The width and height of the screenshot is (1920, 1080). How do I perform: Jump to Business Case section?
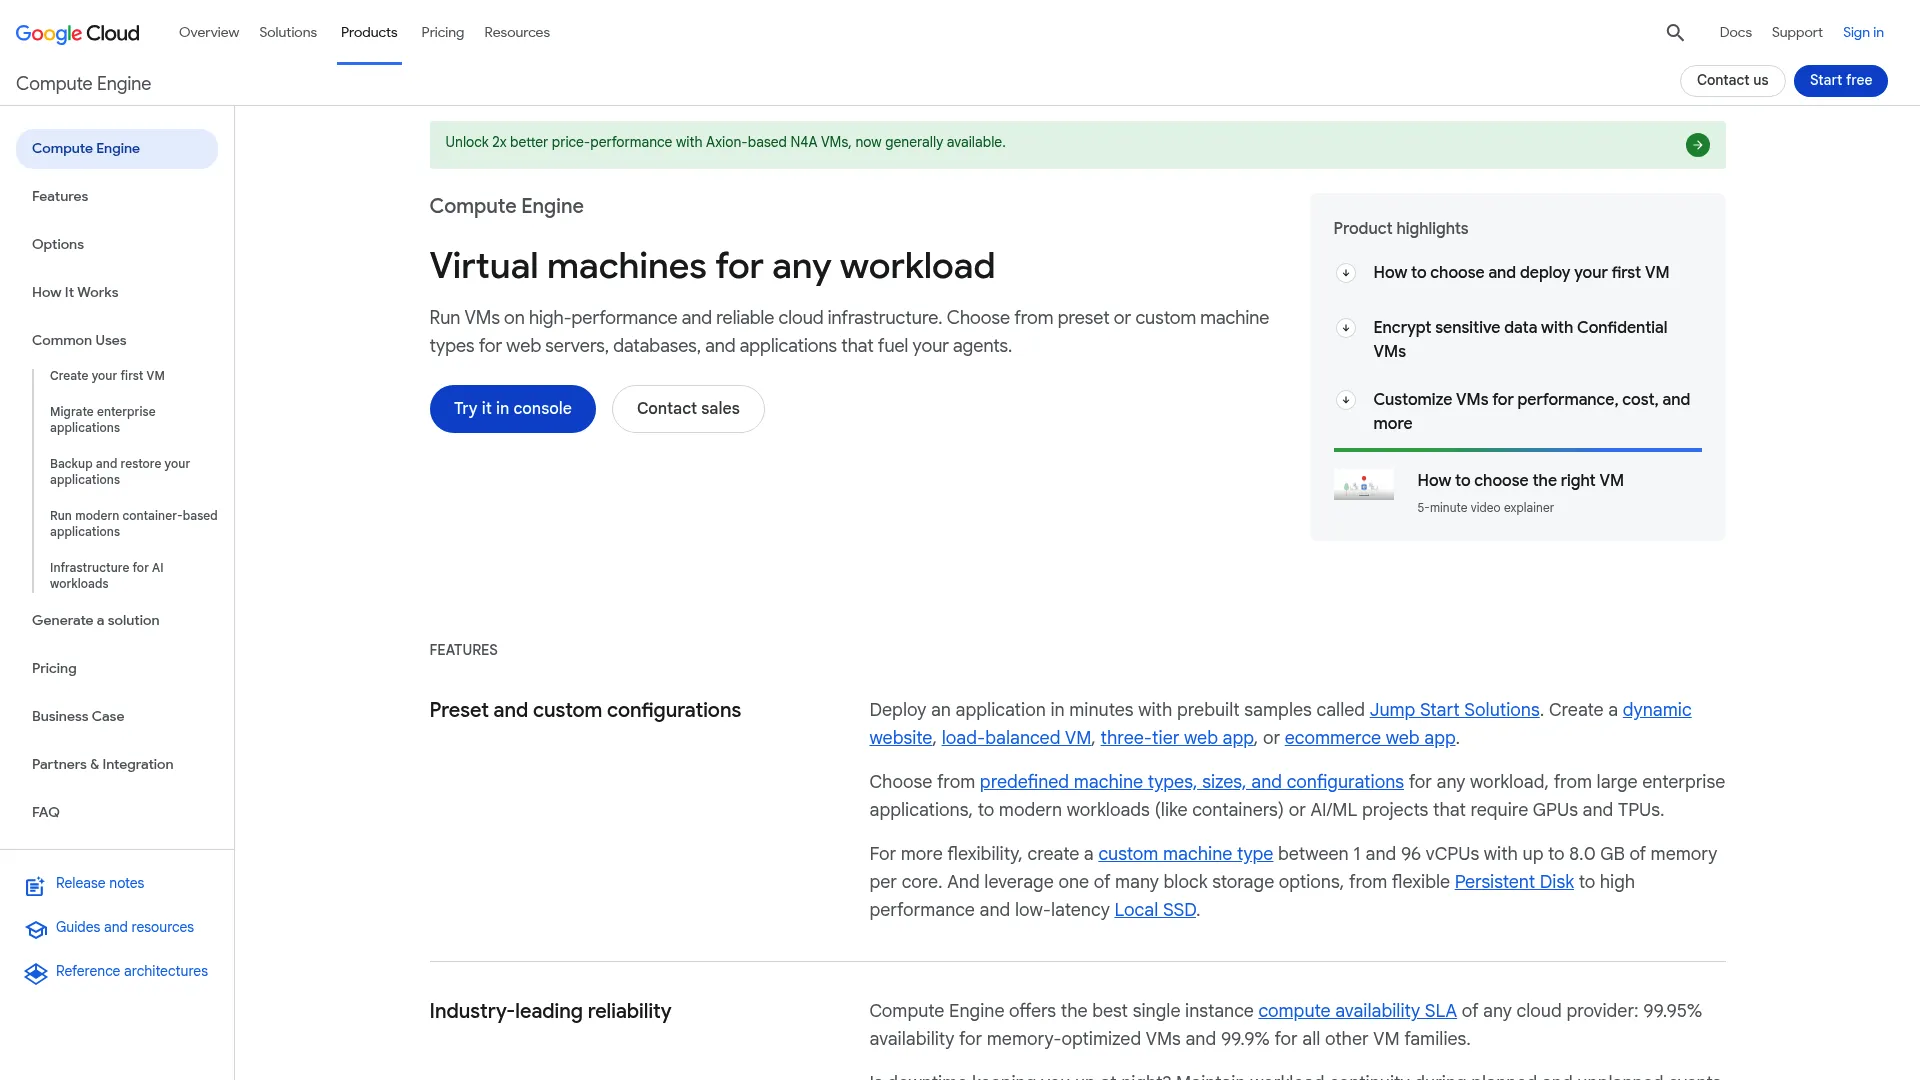(78, 717)
